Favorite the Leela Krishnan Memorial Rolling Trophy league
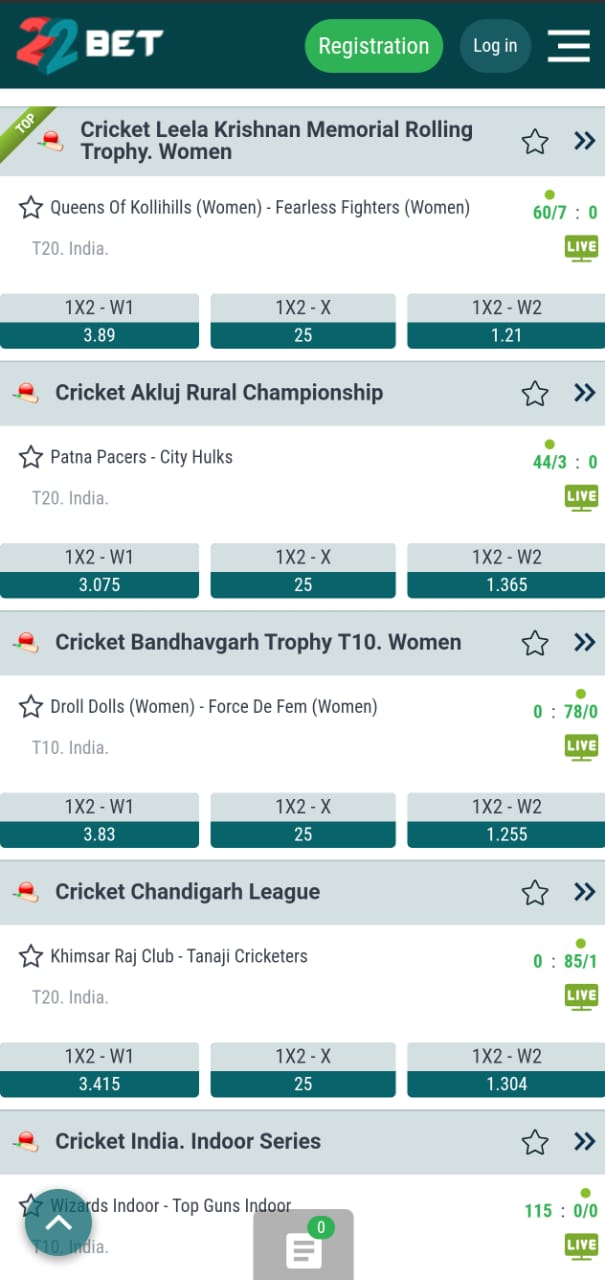The height and width of the screenshot is (1280, 605). [535, 142]
